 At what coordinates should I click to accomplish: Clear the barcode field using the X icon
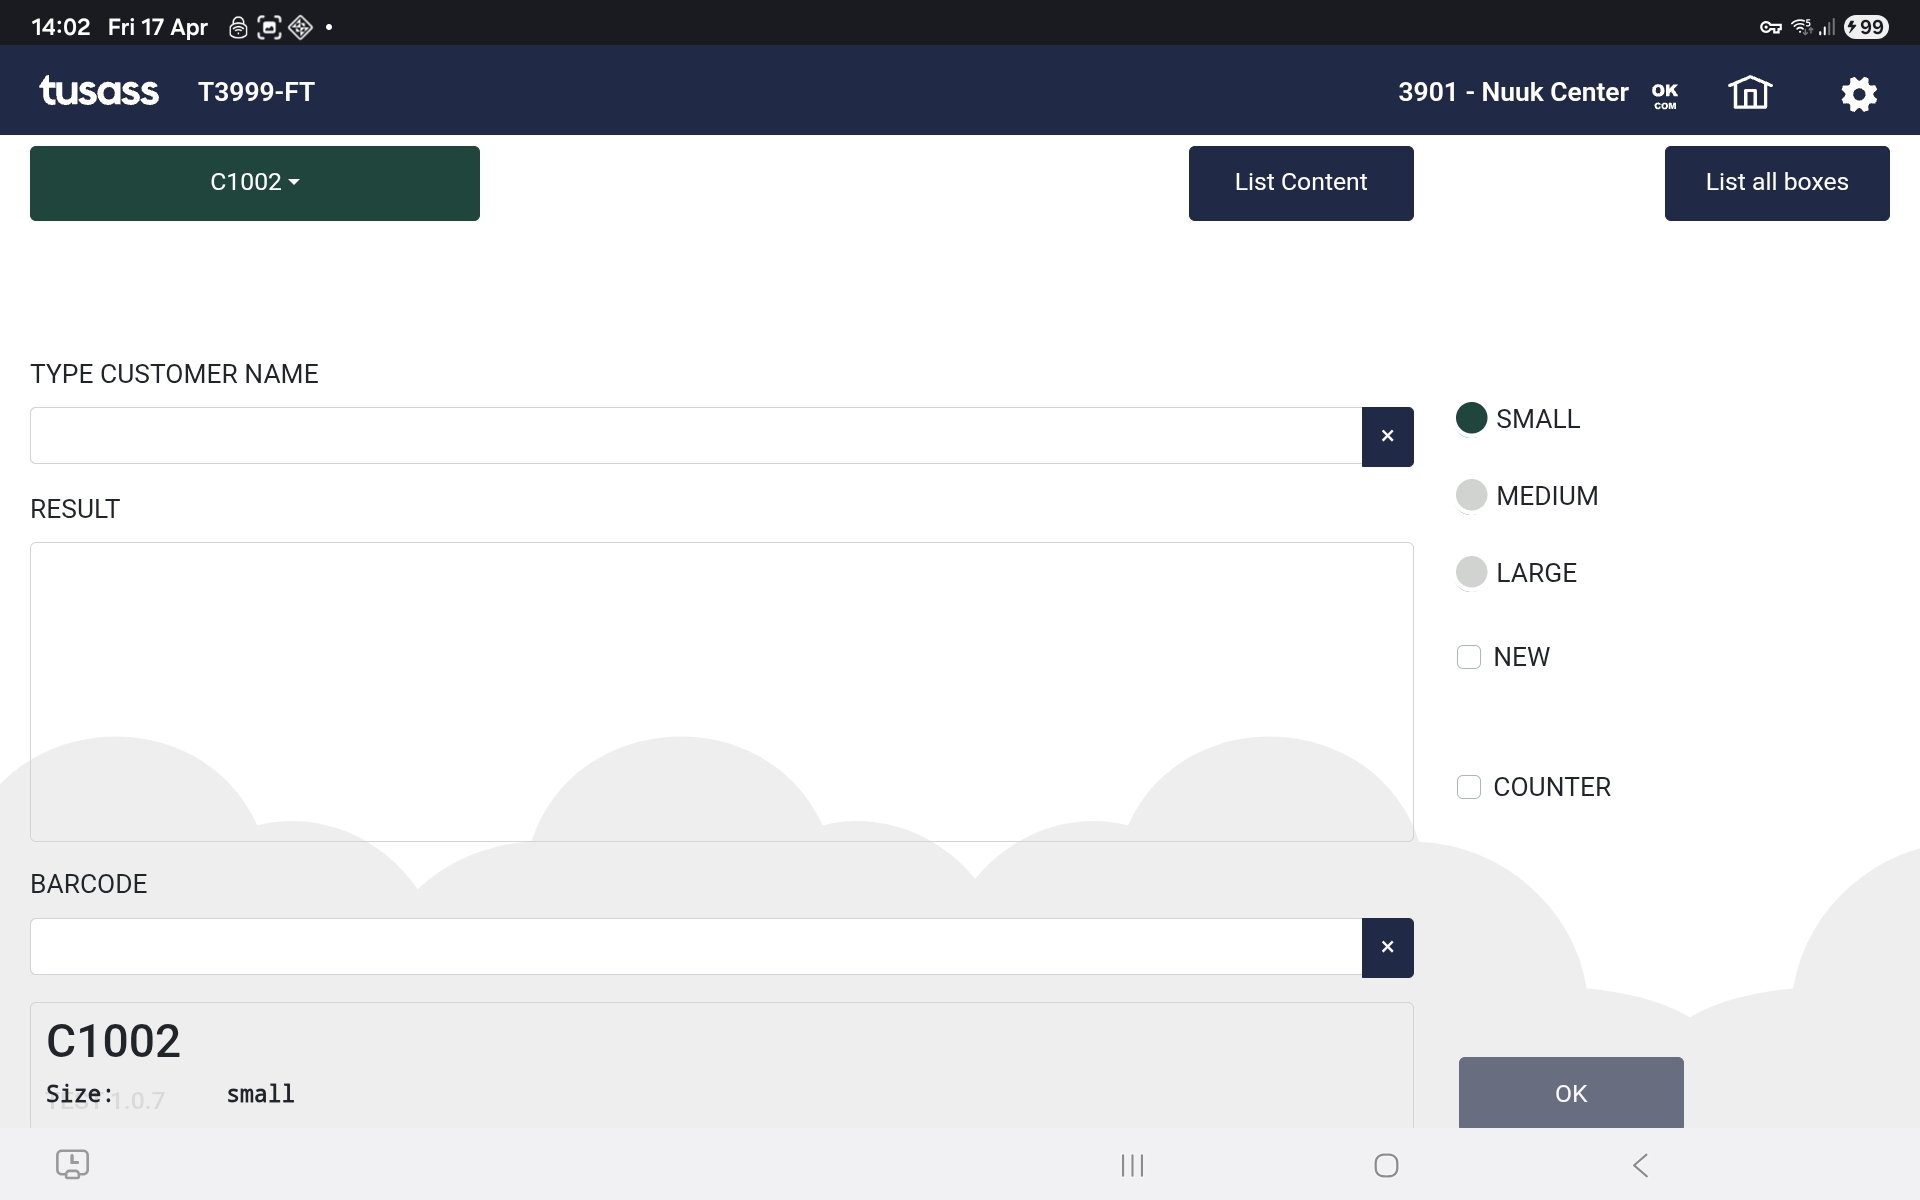pyautogui.click(x=1387, y=947)
